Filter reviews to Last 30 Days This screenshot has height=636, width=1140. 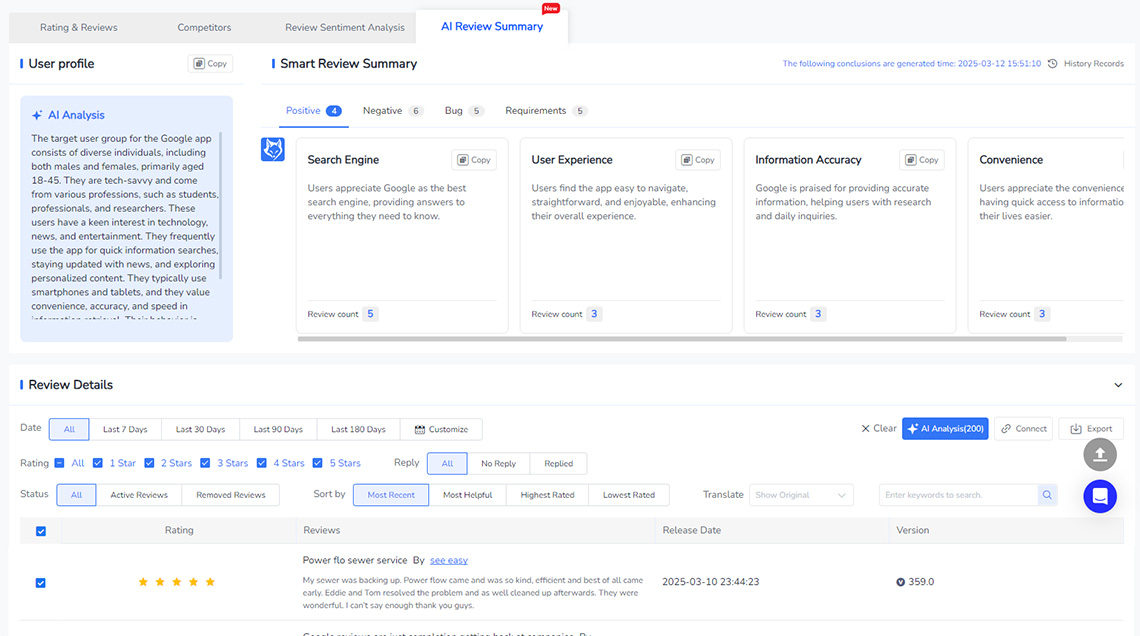(x=201, y=430)
